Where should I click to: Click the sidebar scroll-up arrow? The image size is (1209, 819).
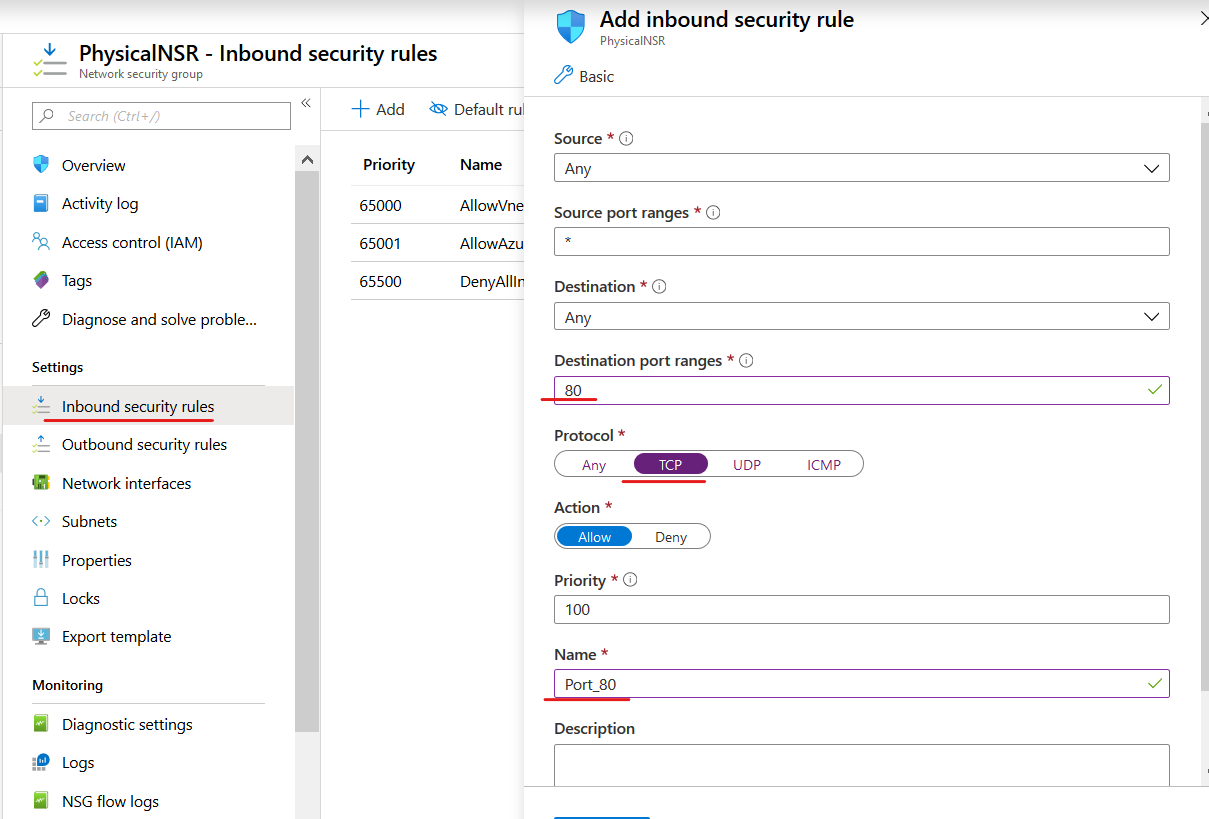pyautogui.click(x=307, y=160)
